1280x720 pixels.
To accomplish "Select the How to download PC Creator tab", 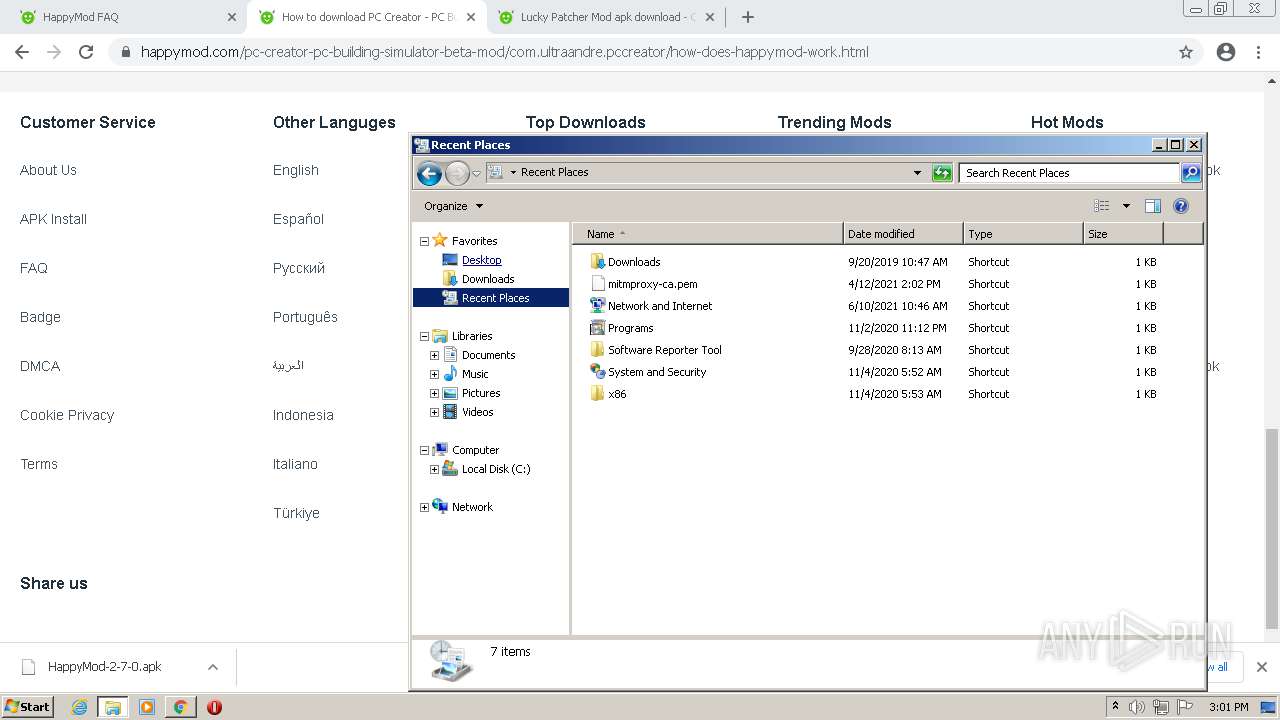I will point(366,17).
